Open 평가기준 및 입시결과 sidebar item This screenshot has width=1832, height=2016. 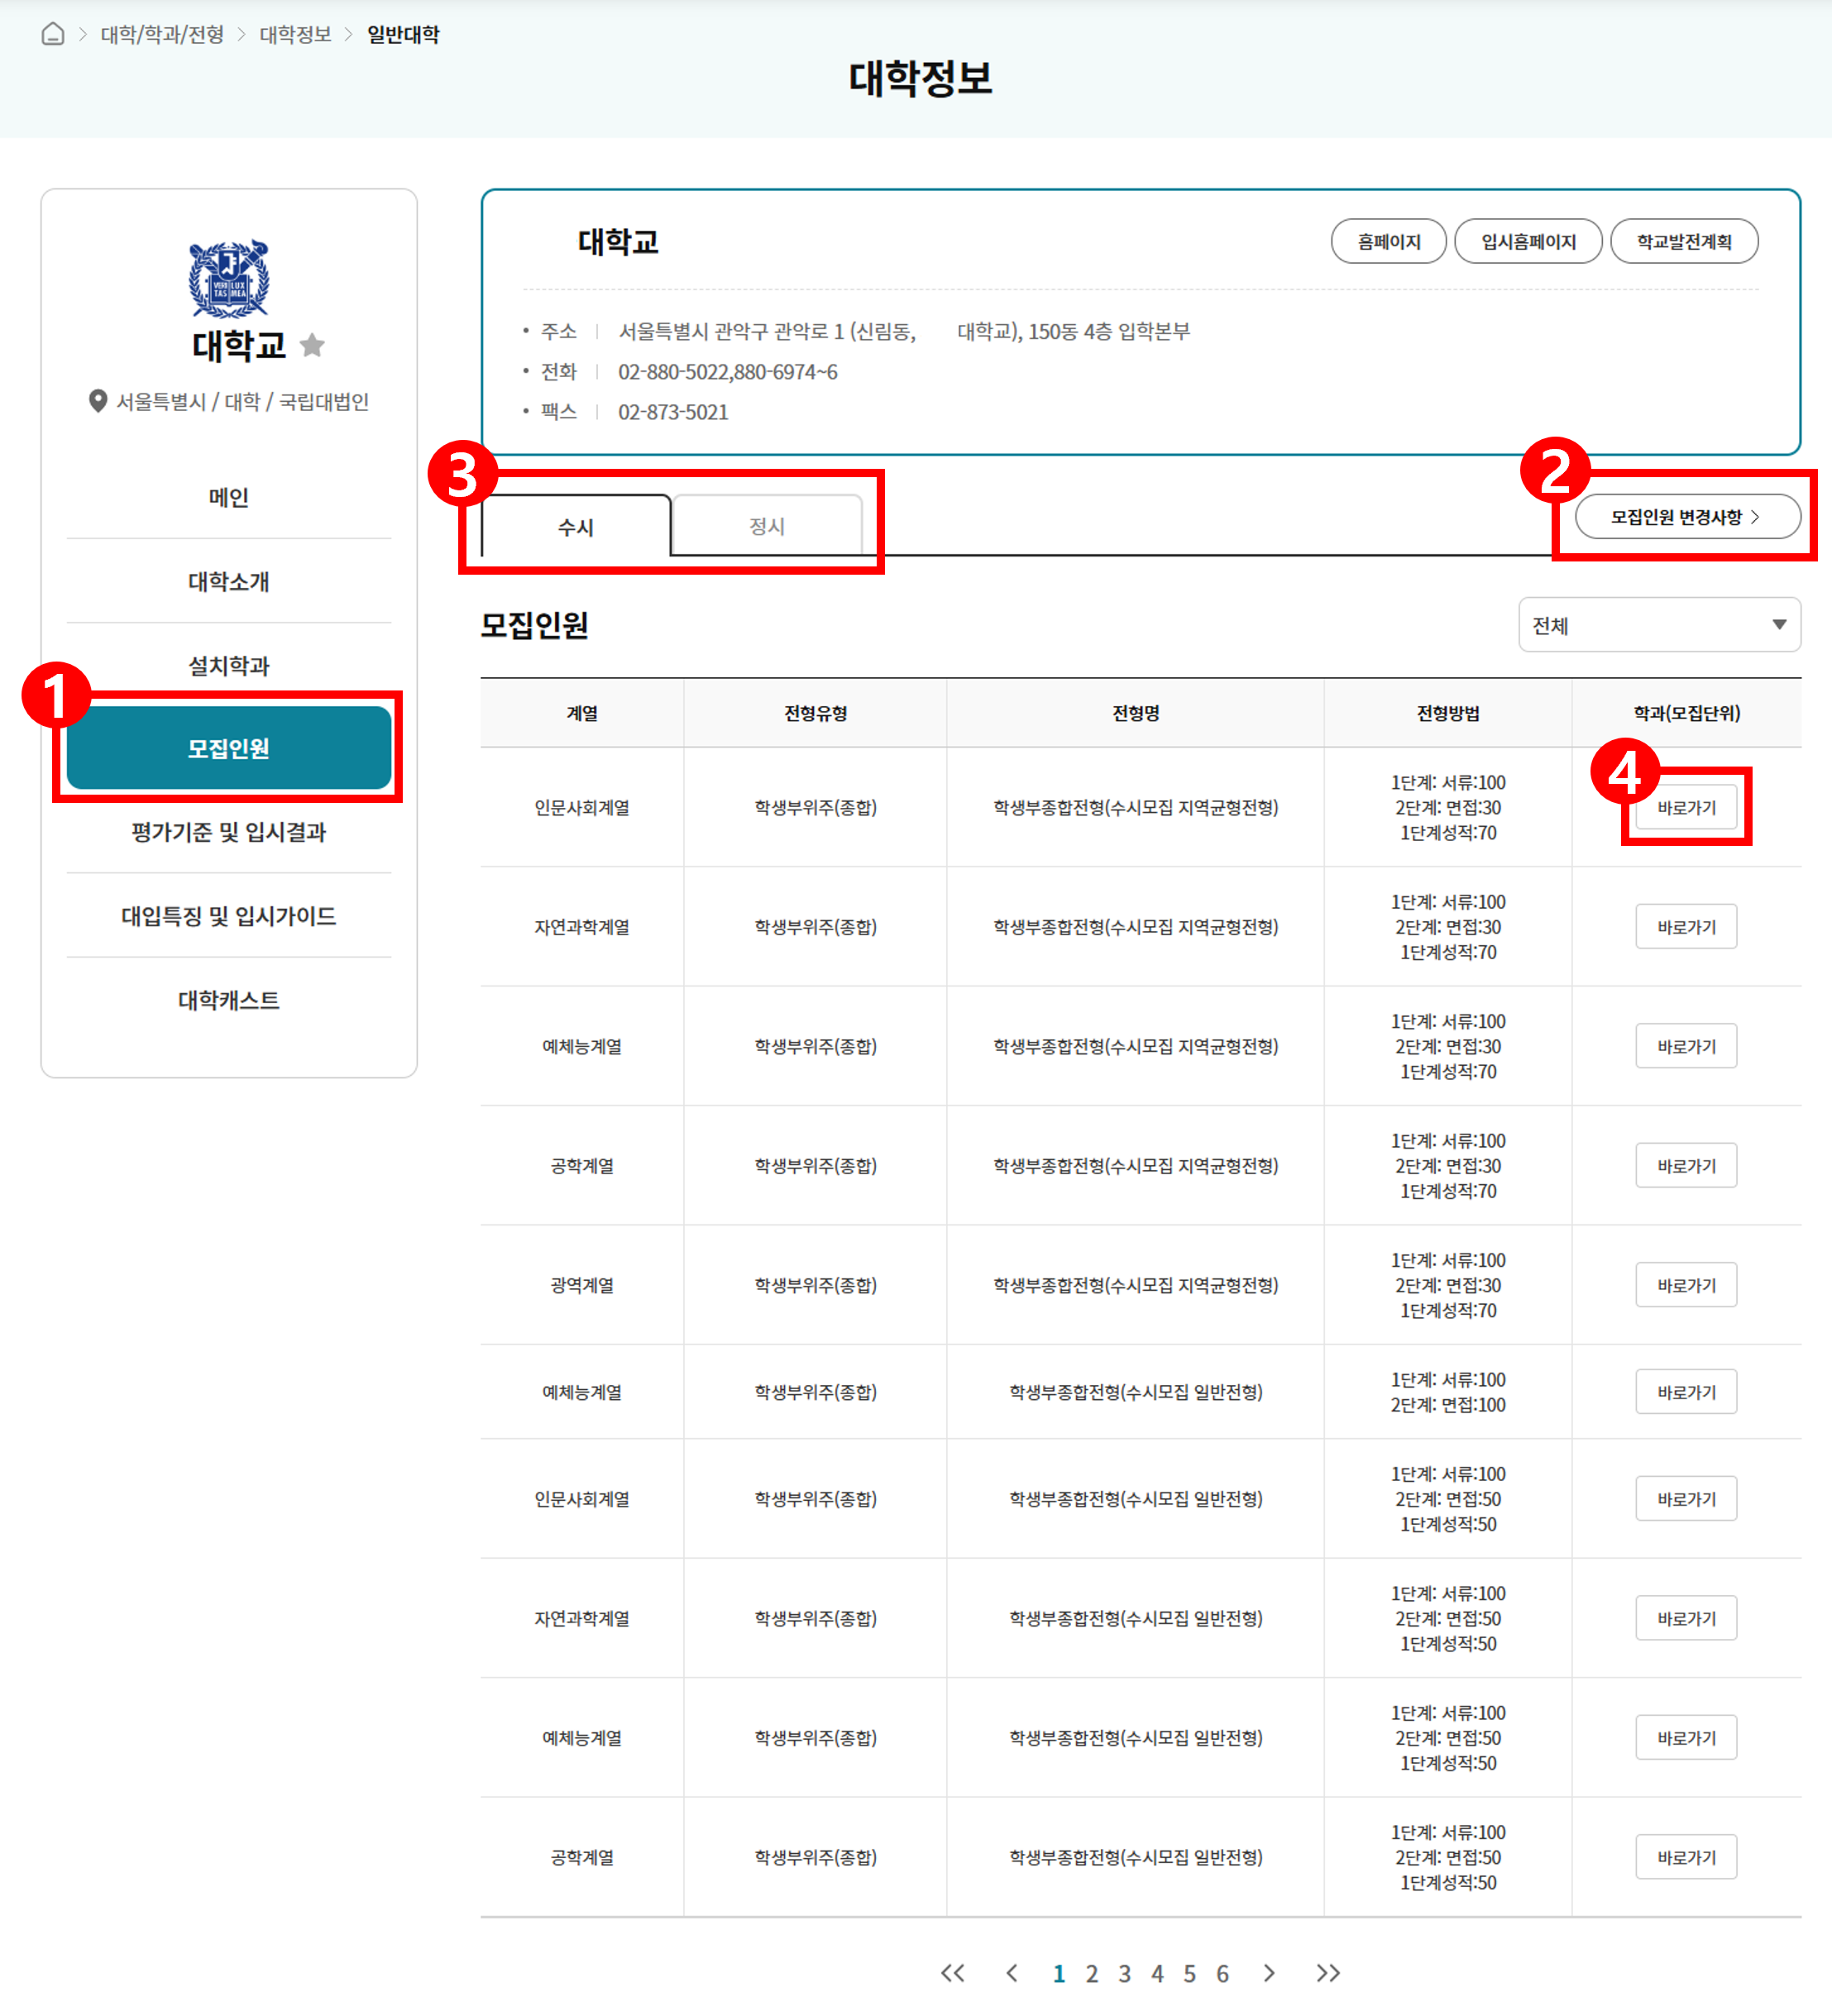[229, 832]
